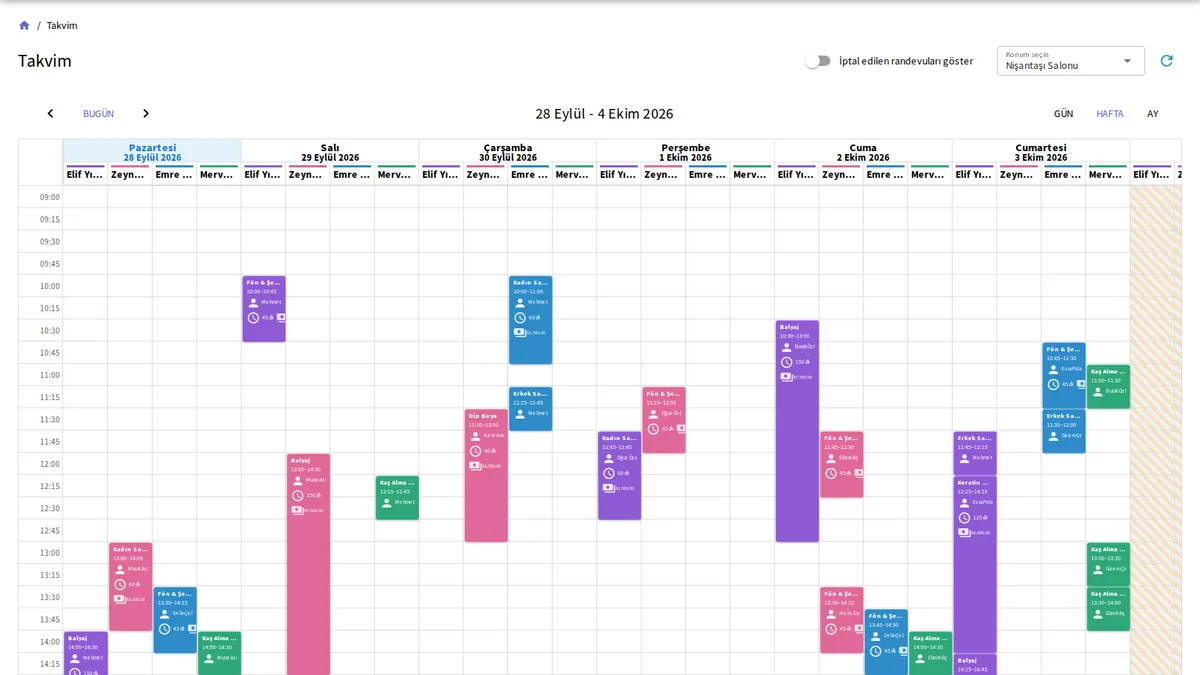Click the person icon in Salı's 12:15 Kaş Alma appointment
The width and height of the screenshot is (1200, 675).
point(386,503)
